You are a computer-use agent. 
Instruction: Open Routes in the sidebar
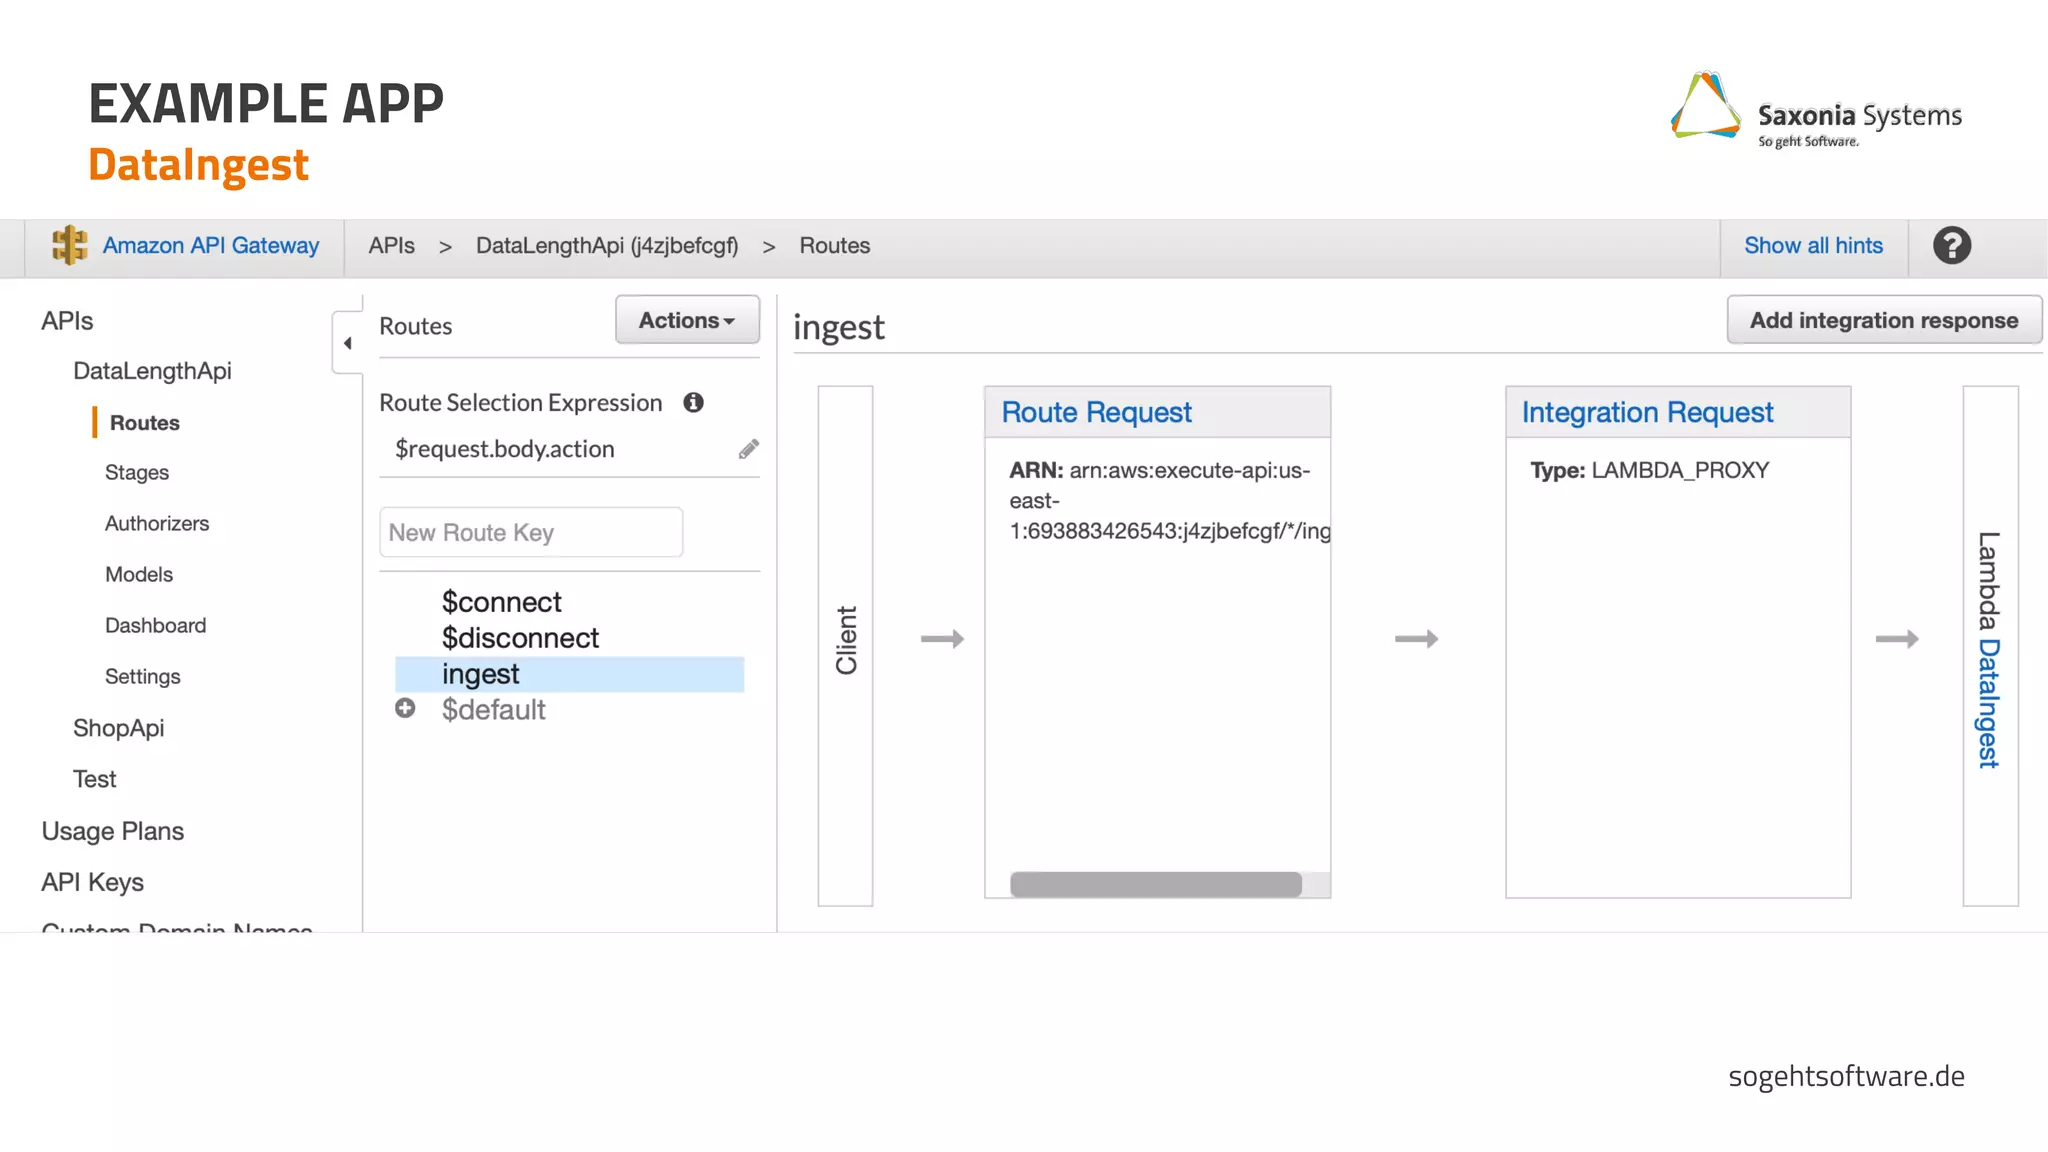(x=145, y=423)
